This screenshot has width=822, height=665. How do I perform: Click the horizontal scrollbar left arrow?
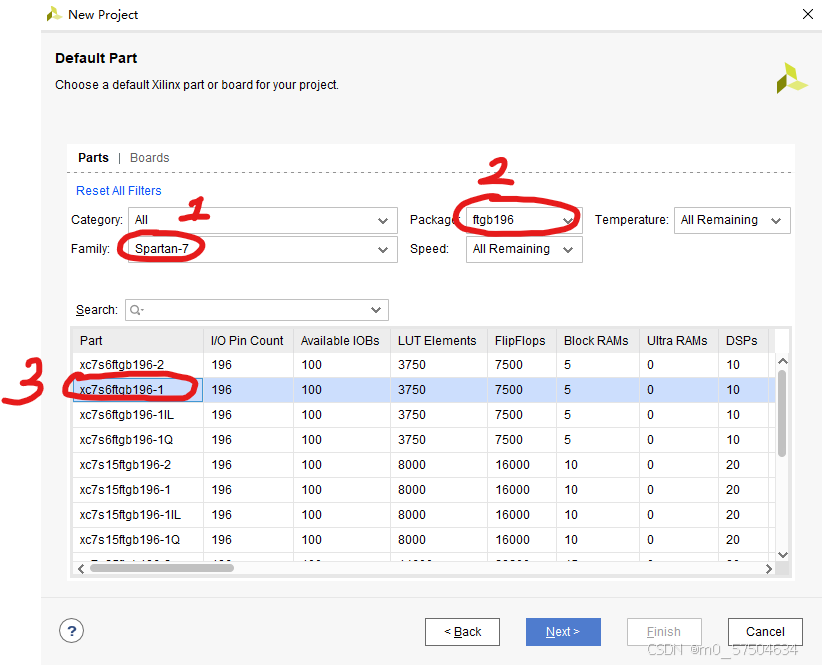81,569
